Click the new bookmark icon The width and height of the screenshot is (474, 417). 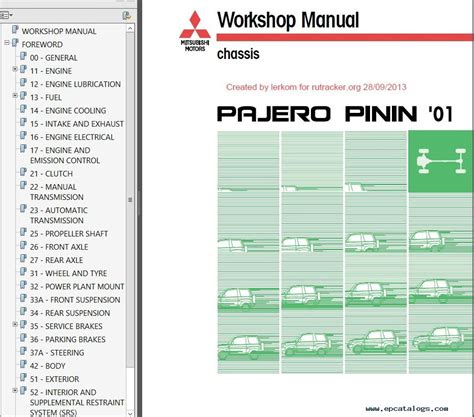(126, 15)
